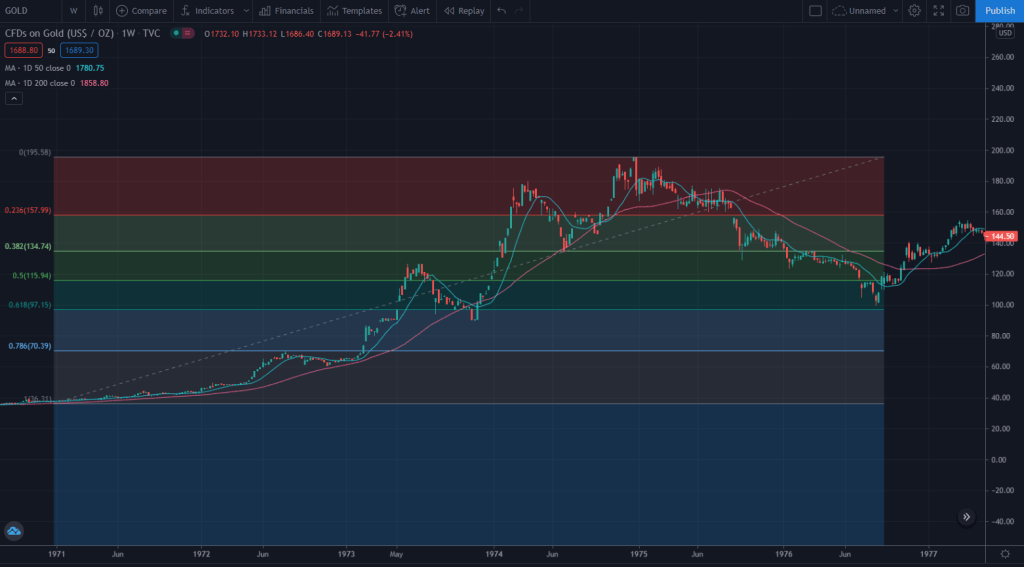Toggle the market status indicator beside TVC
This screenshot has width=1024, height=567.
tap(176, 33)
